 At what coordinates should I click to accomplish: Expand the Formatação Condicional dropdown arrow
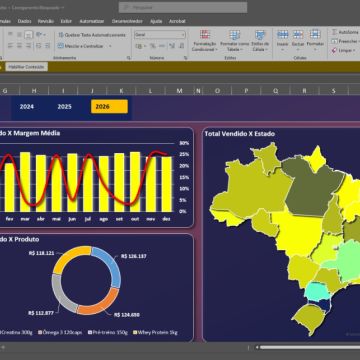[x=216, y=50]
